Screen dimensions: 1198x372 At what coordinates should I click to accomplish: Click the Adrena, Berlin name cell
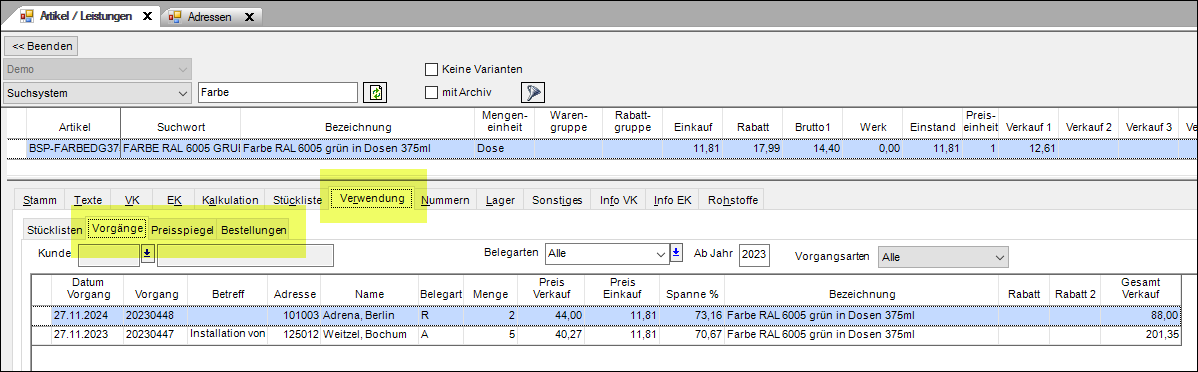pos(369,315)
